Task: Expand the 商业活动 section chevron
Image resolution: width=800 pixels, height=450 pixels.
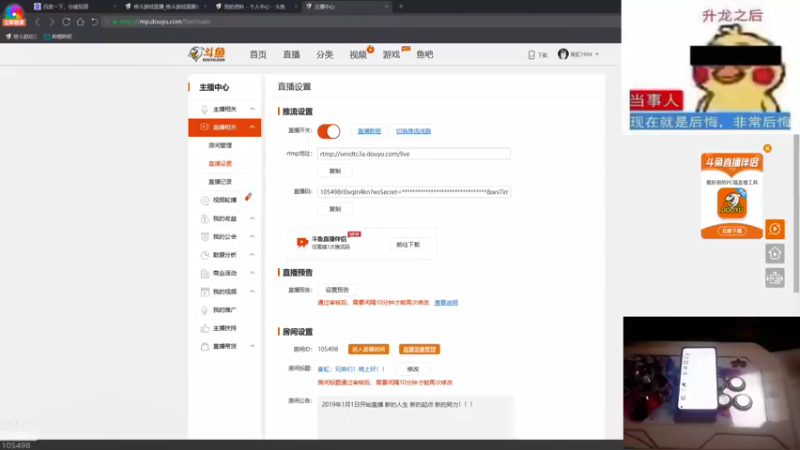Action: point(252,273)
